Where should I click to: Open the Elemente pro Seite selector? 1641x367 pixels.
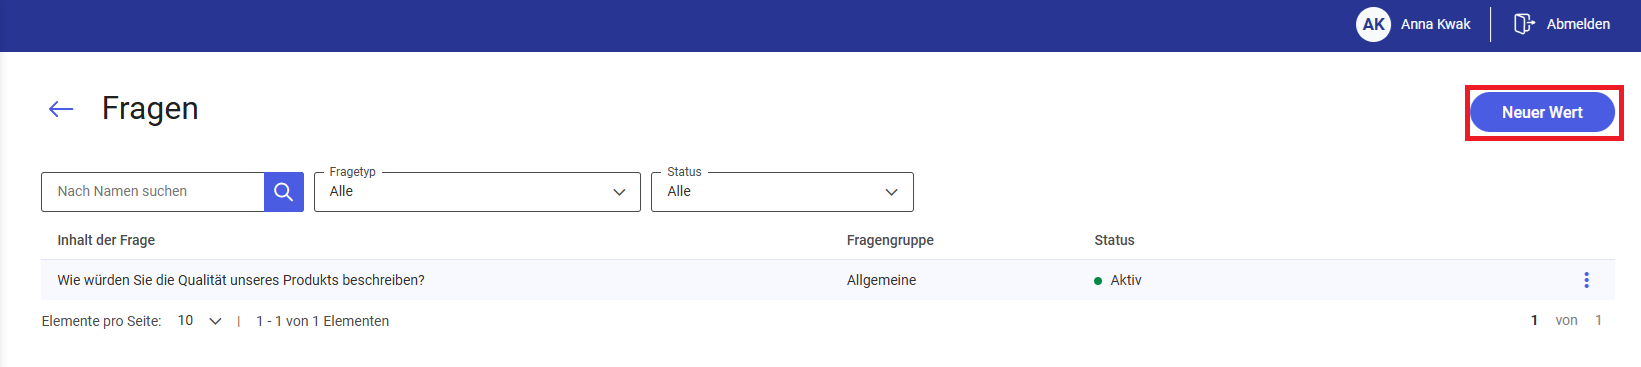[199, 321]
